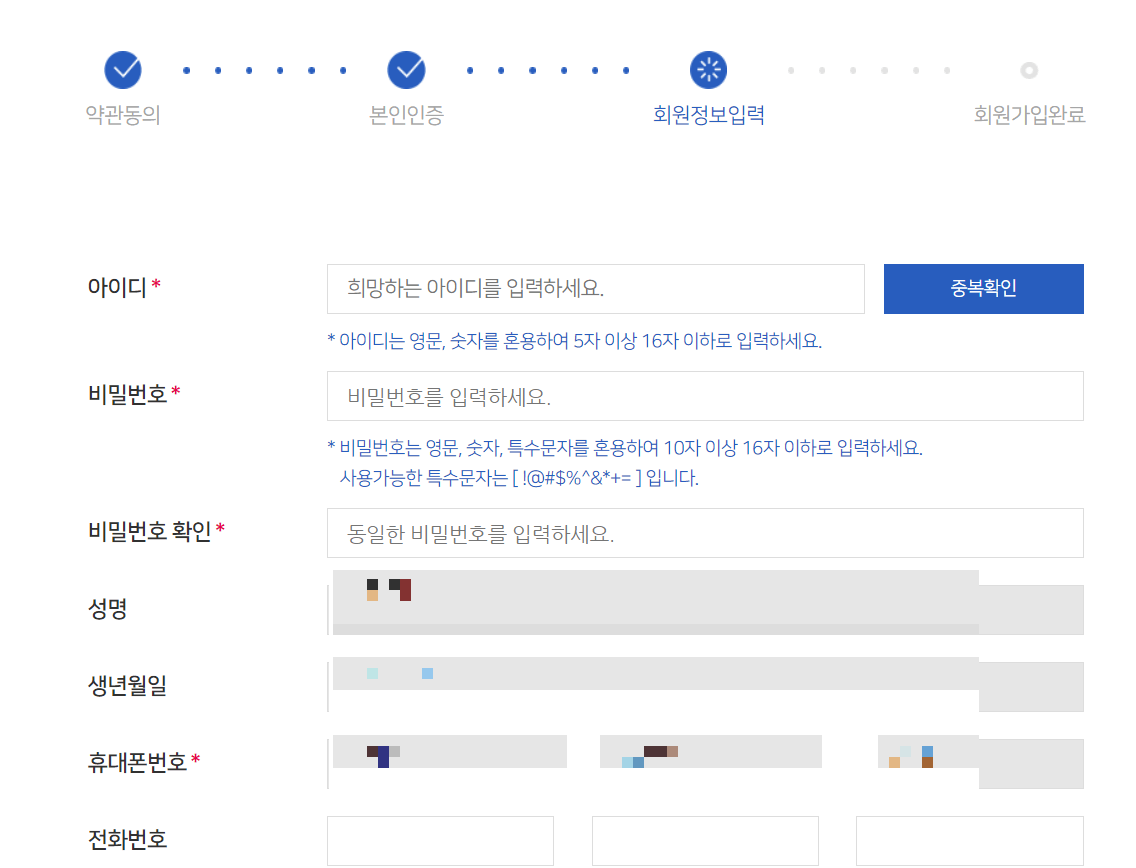Click the first 전화번호 input box
Image resolution: width=1136 pixels, height=868 pixels.
tap(440, 840)
